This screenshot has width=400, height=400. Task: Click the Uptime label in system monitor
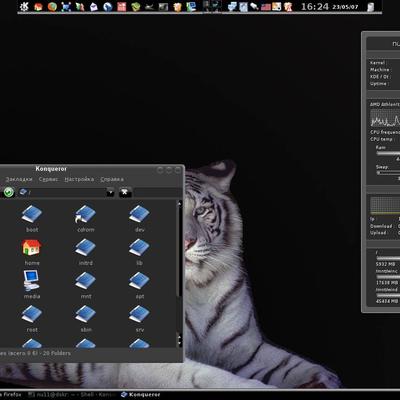point(379,84)
